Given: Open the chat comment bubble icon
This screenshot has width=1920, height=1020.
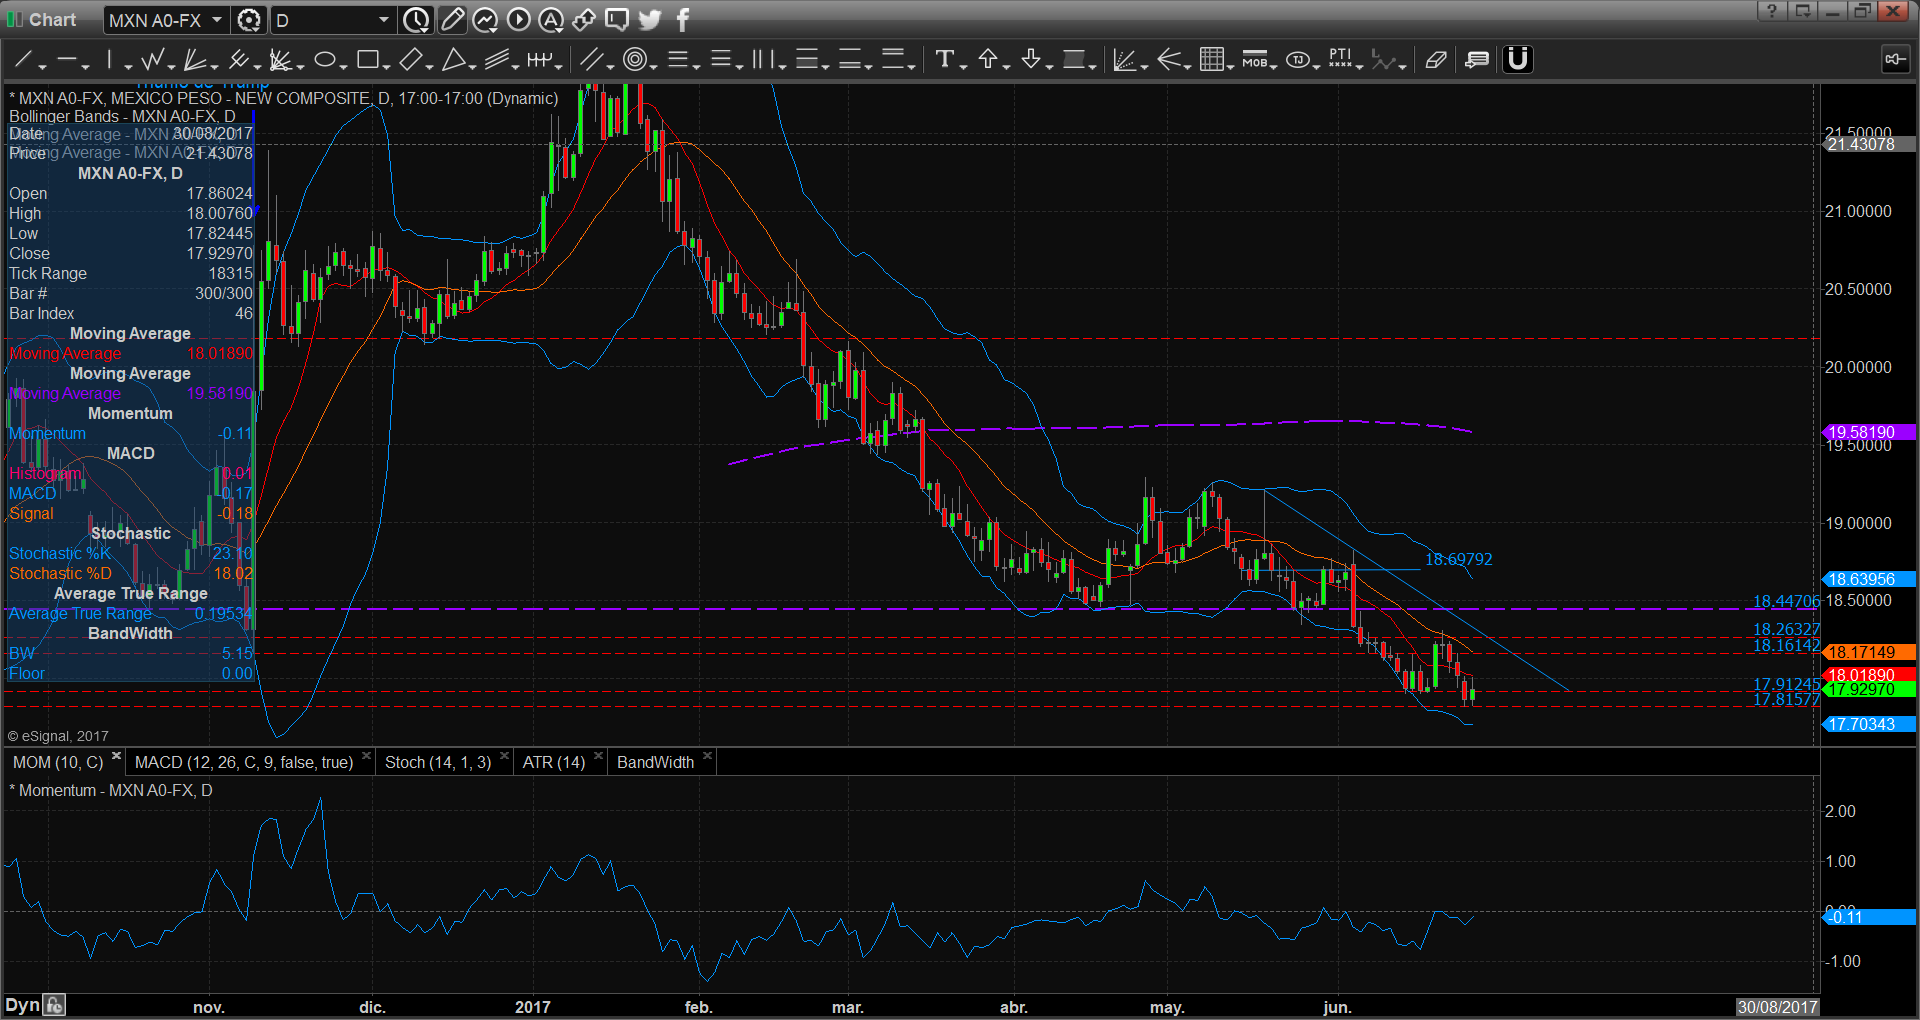Looking at the screenshot, I should coord(617,20).
